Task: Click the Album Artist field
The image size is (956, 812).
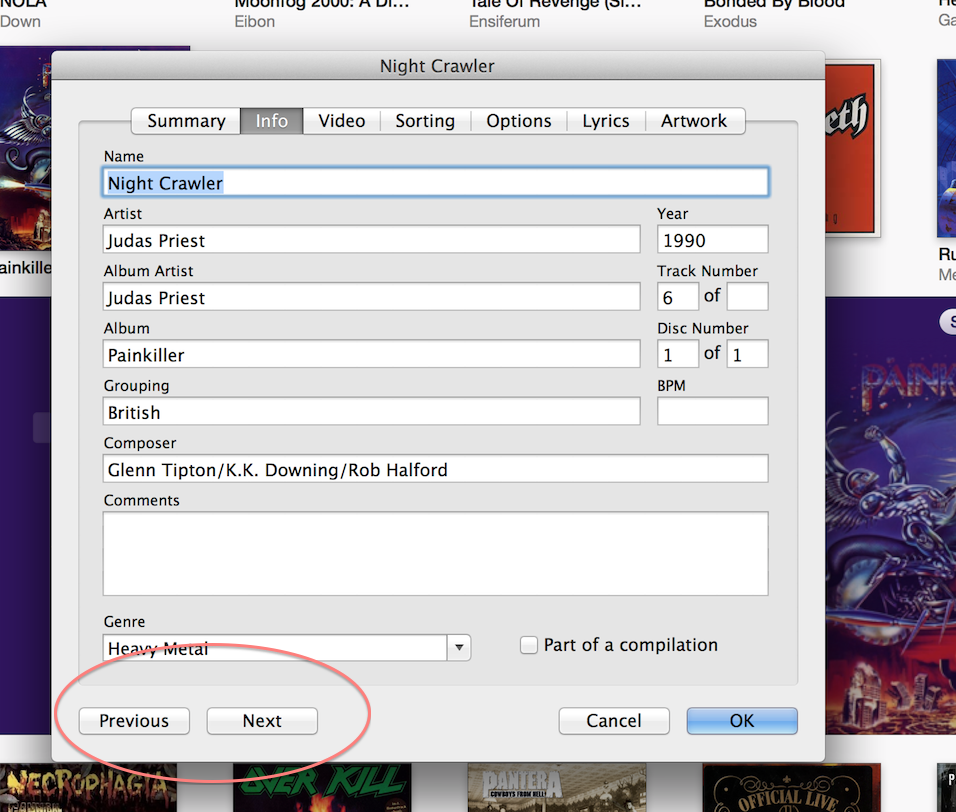Action: coord(371,297)
